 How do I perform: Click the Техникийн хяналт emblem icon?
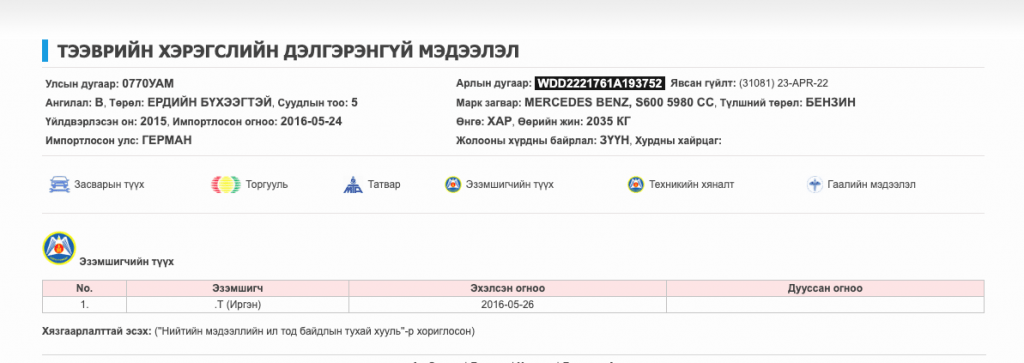(x=636, y=185)
